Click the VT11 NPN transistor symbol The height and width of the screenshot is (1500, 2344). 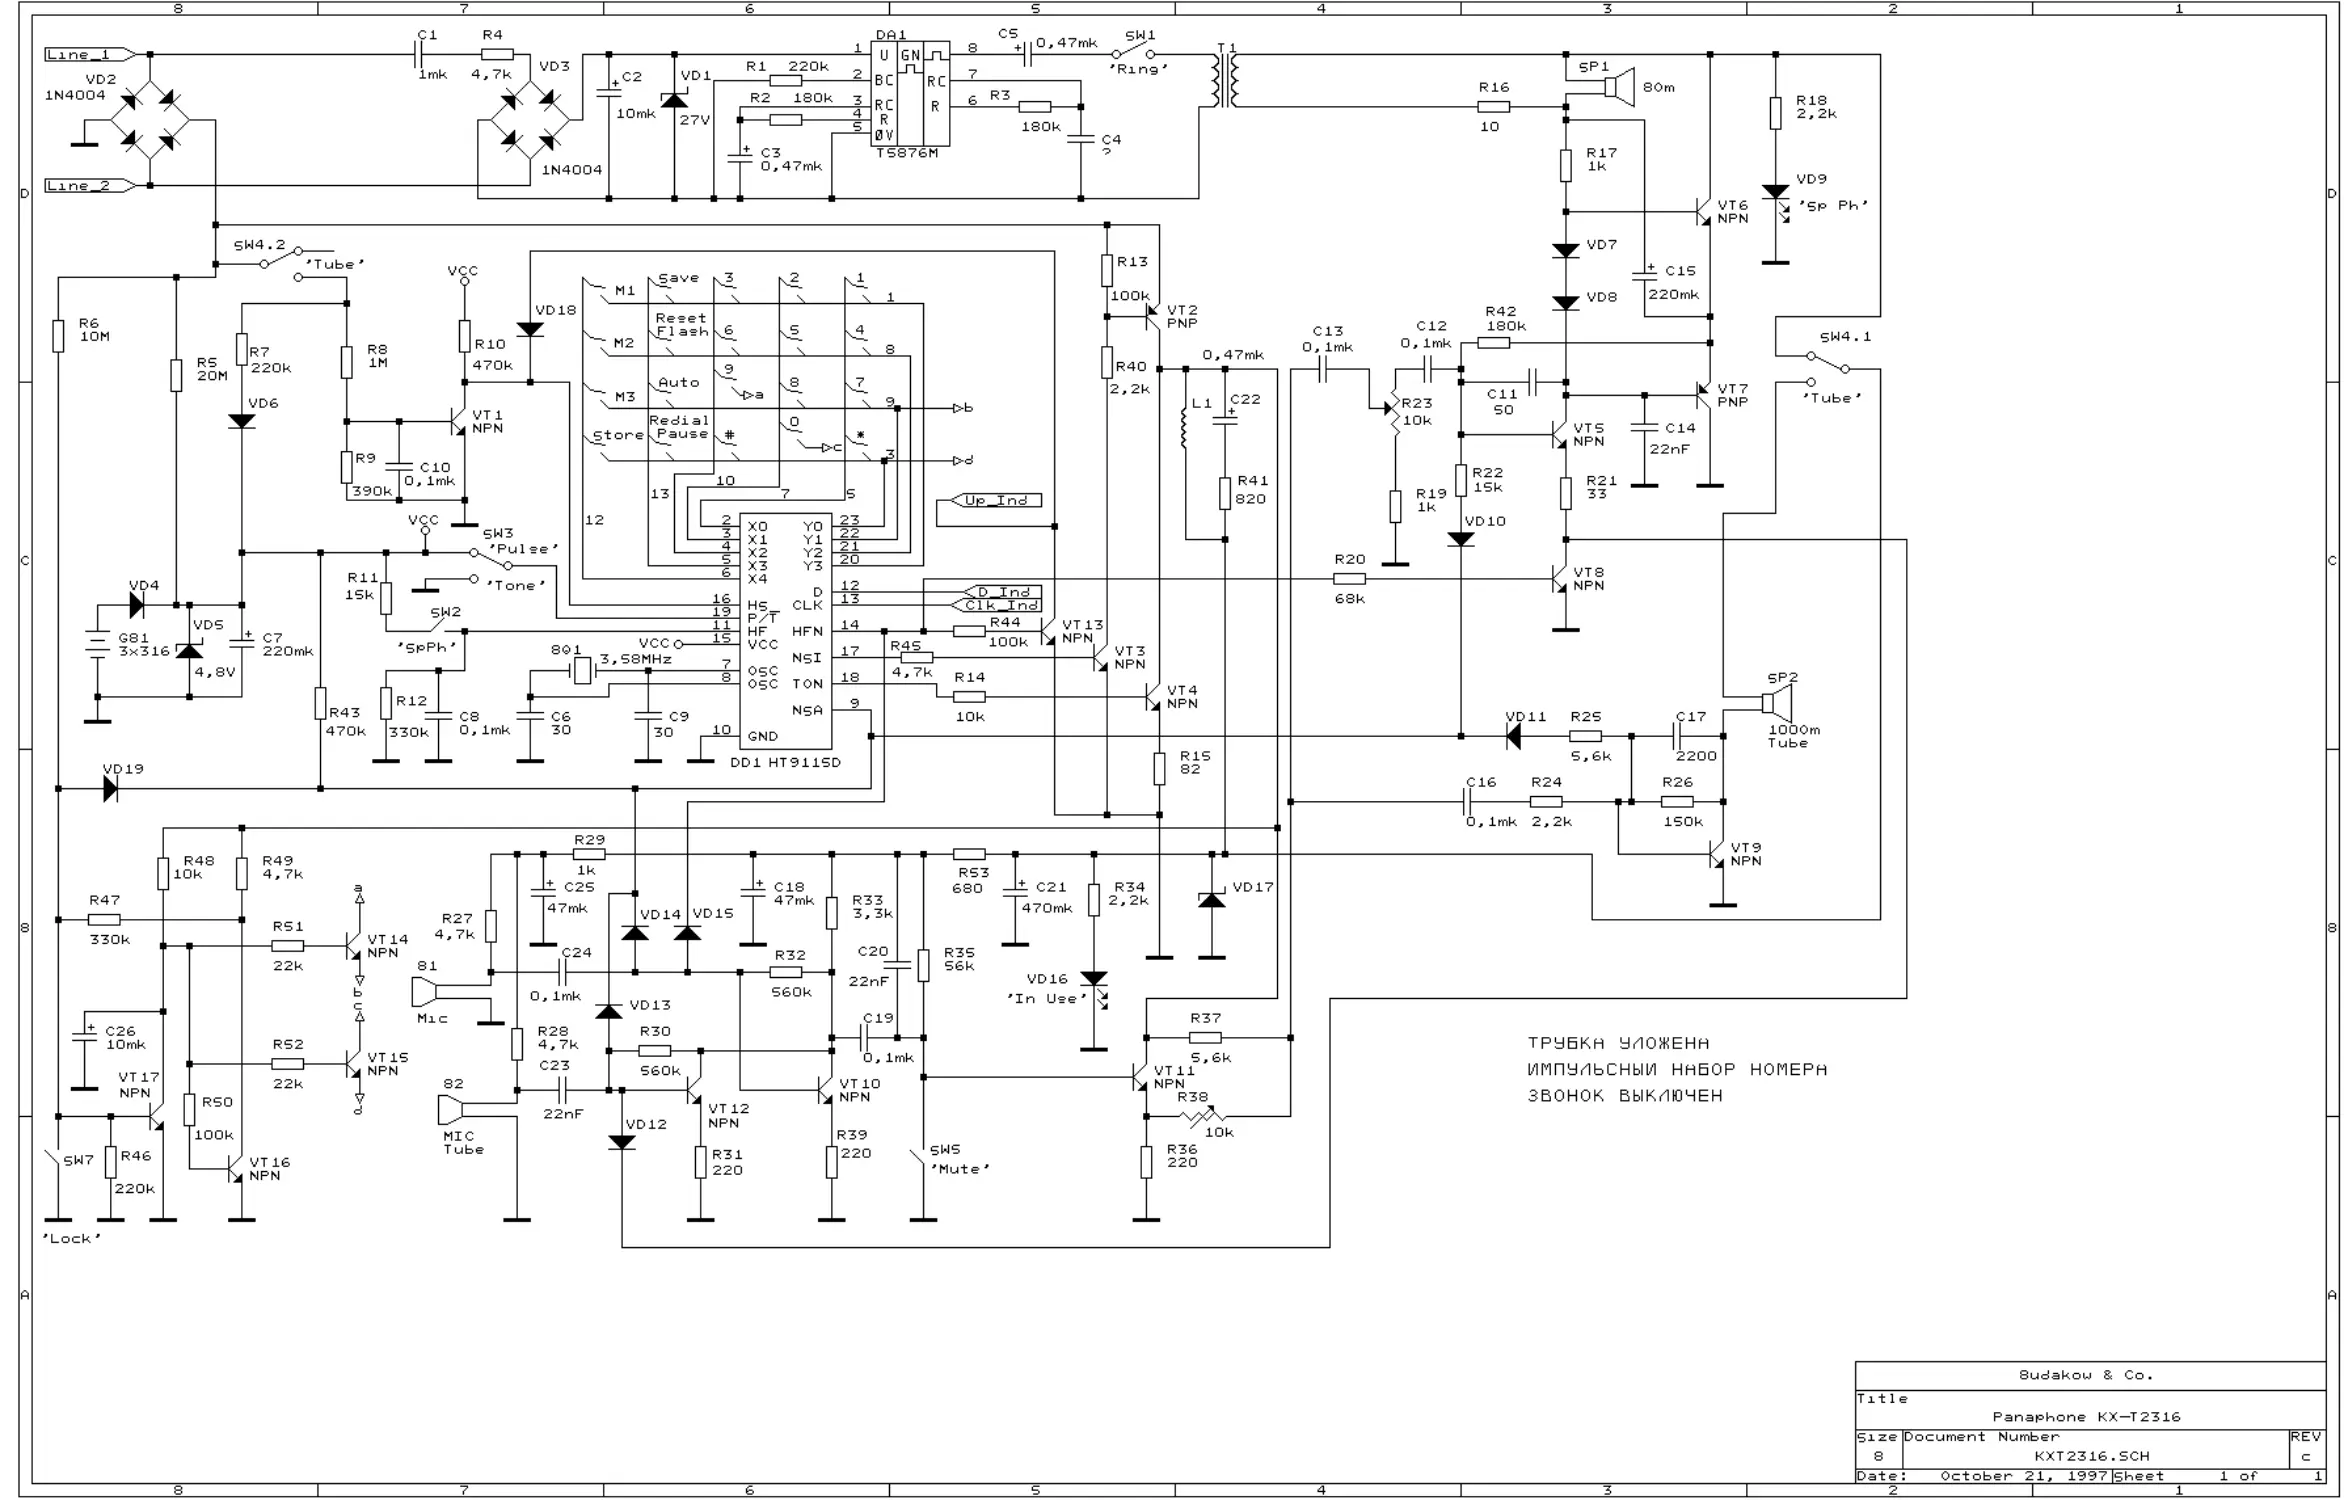pos(1139,1077)
